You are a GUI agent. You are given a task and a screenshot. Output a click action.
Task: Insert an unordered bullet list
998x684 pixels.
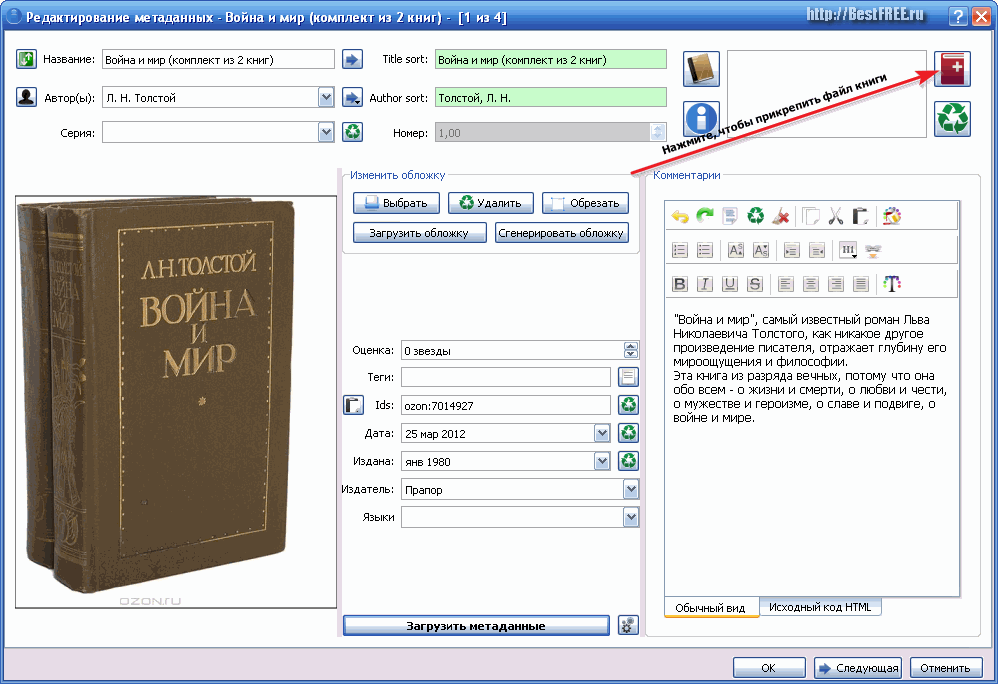coord(705,250)
